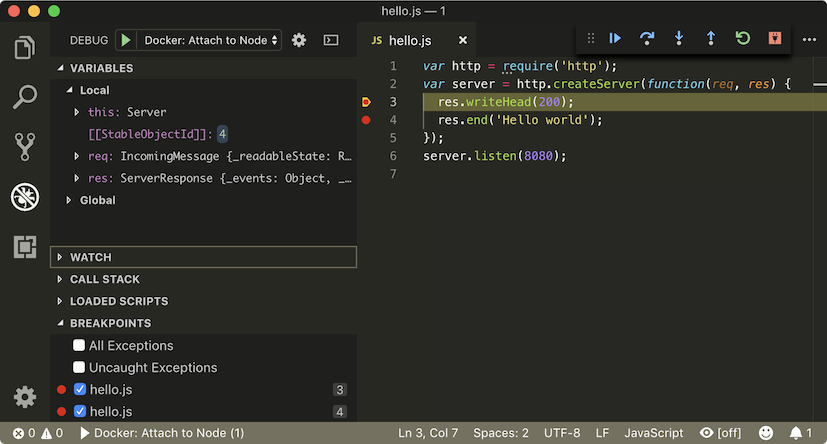Screen dimensions: 827x444
Task: Change encoding via UTF-8
Action: click(x=562, y=433)
